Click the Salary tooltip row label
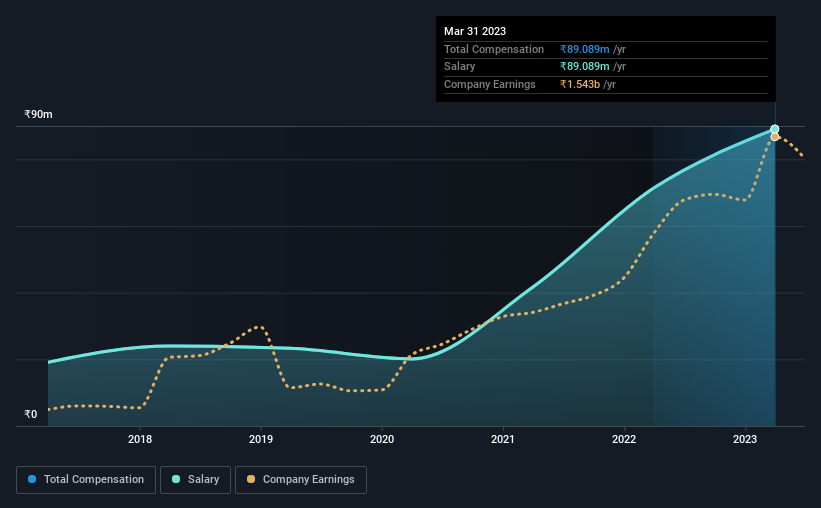 click(460, 67)
